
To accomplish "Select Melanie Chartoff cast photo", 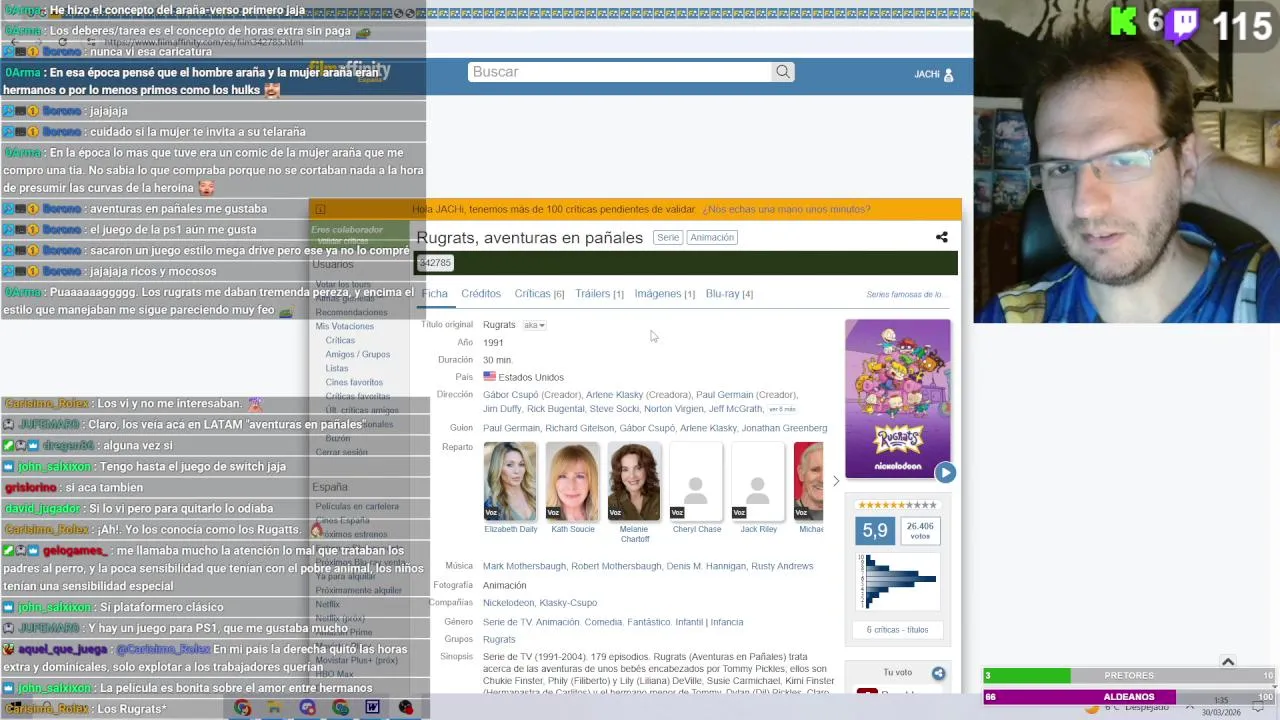I will (x=634, y=481).
